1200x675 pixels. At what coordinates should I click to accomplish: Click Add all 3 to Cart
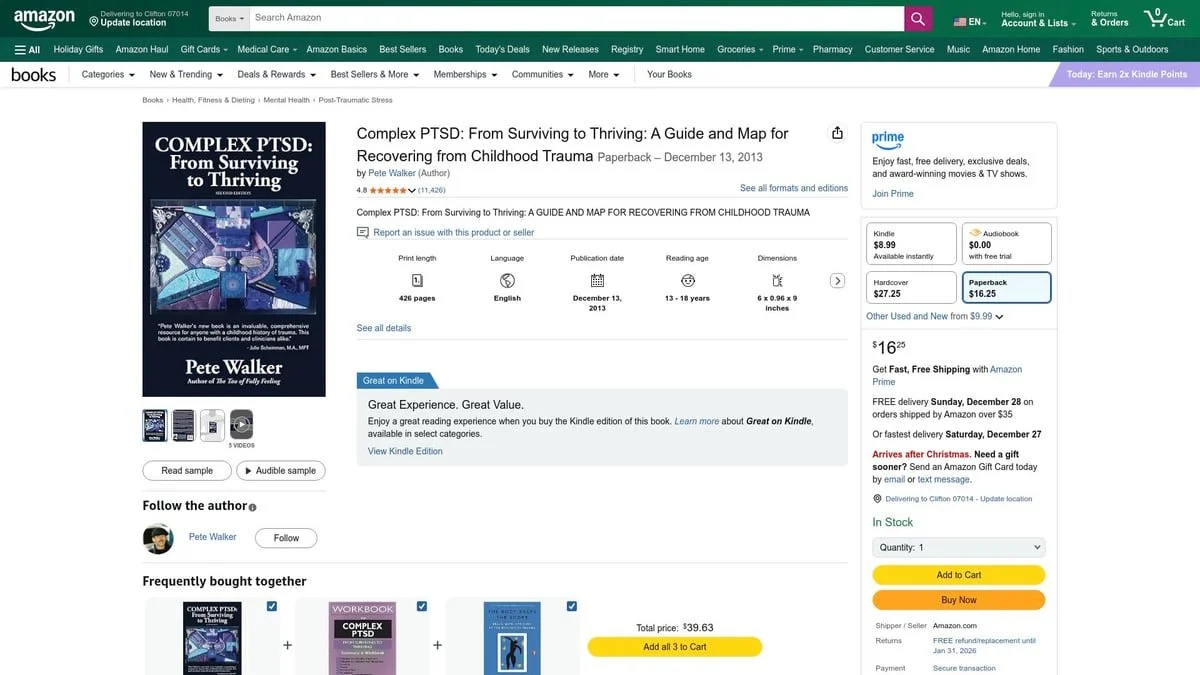(x=675, y=647)
